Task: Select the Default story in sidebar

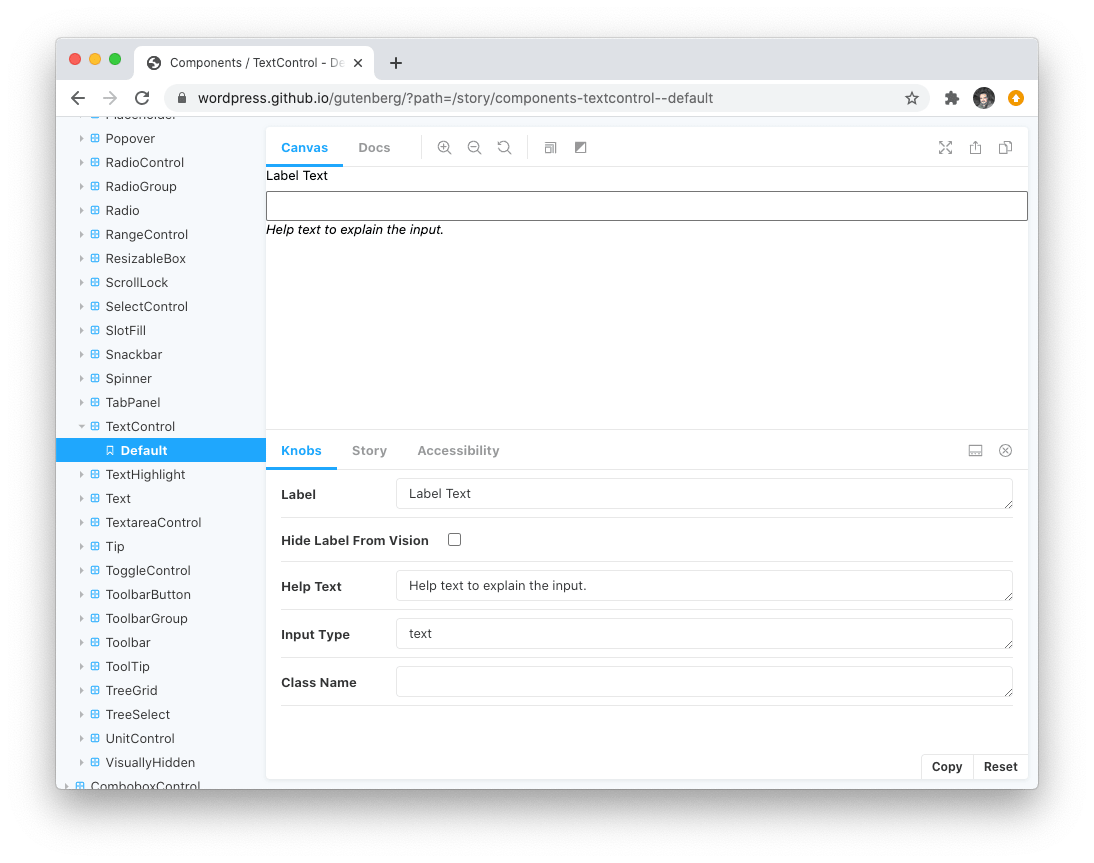Action: [160, 451]
